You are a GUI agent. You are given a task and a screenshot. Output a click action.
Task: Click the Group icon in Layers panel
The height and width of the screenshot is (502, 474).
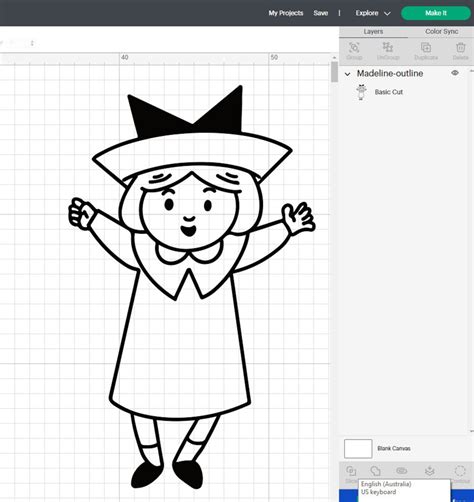(x=354, y=48)
